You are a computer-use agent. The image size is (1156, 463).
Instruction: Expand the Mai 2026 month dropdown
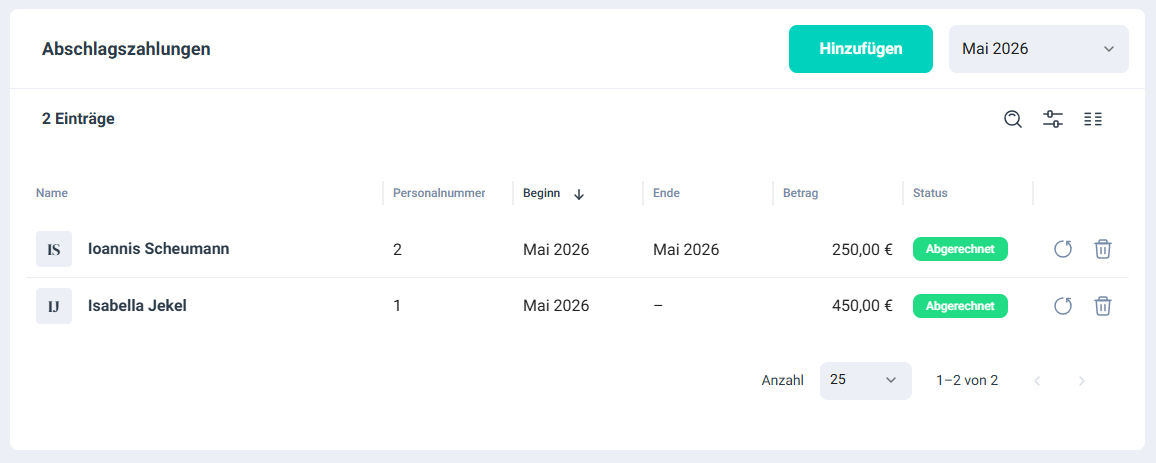pos(1038,49)
